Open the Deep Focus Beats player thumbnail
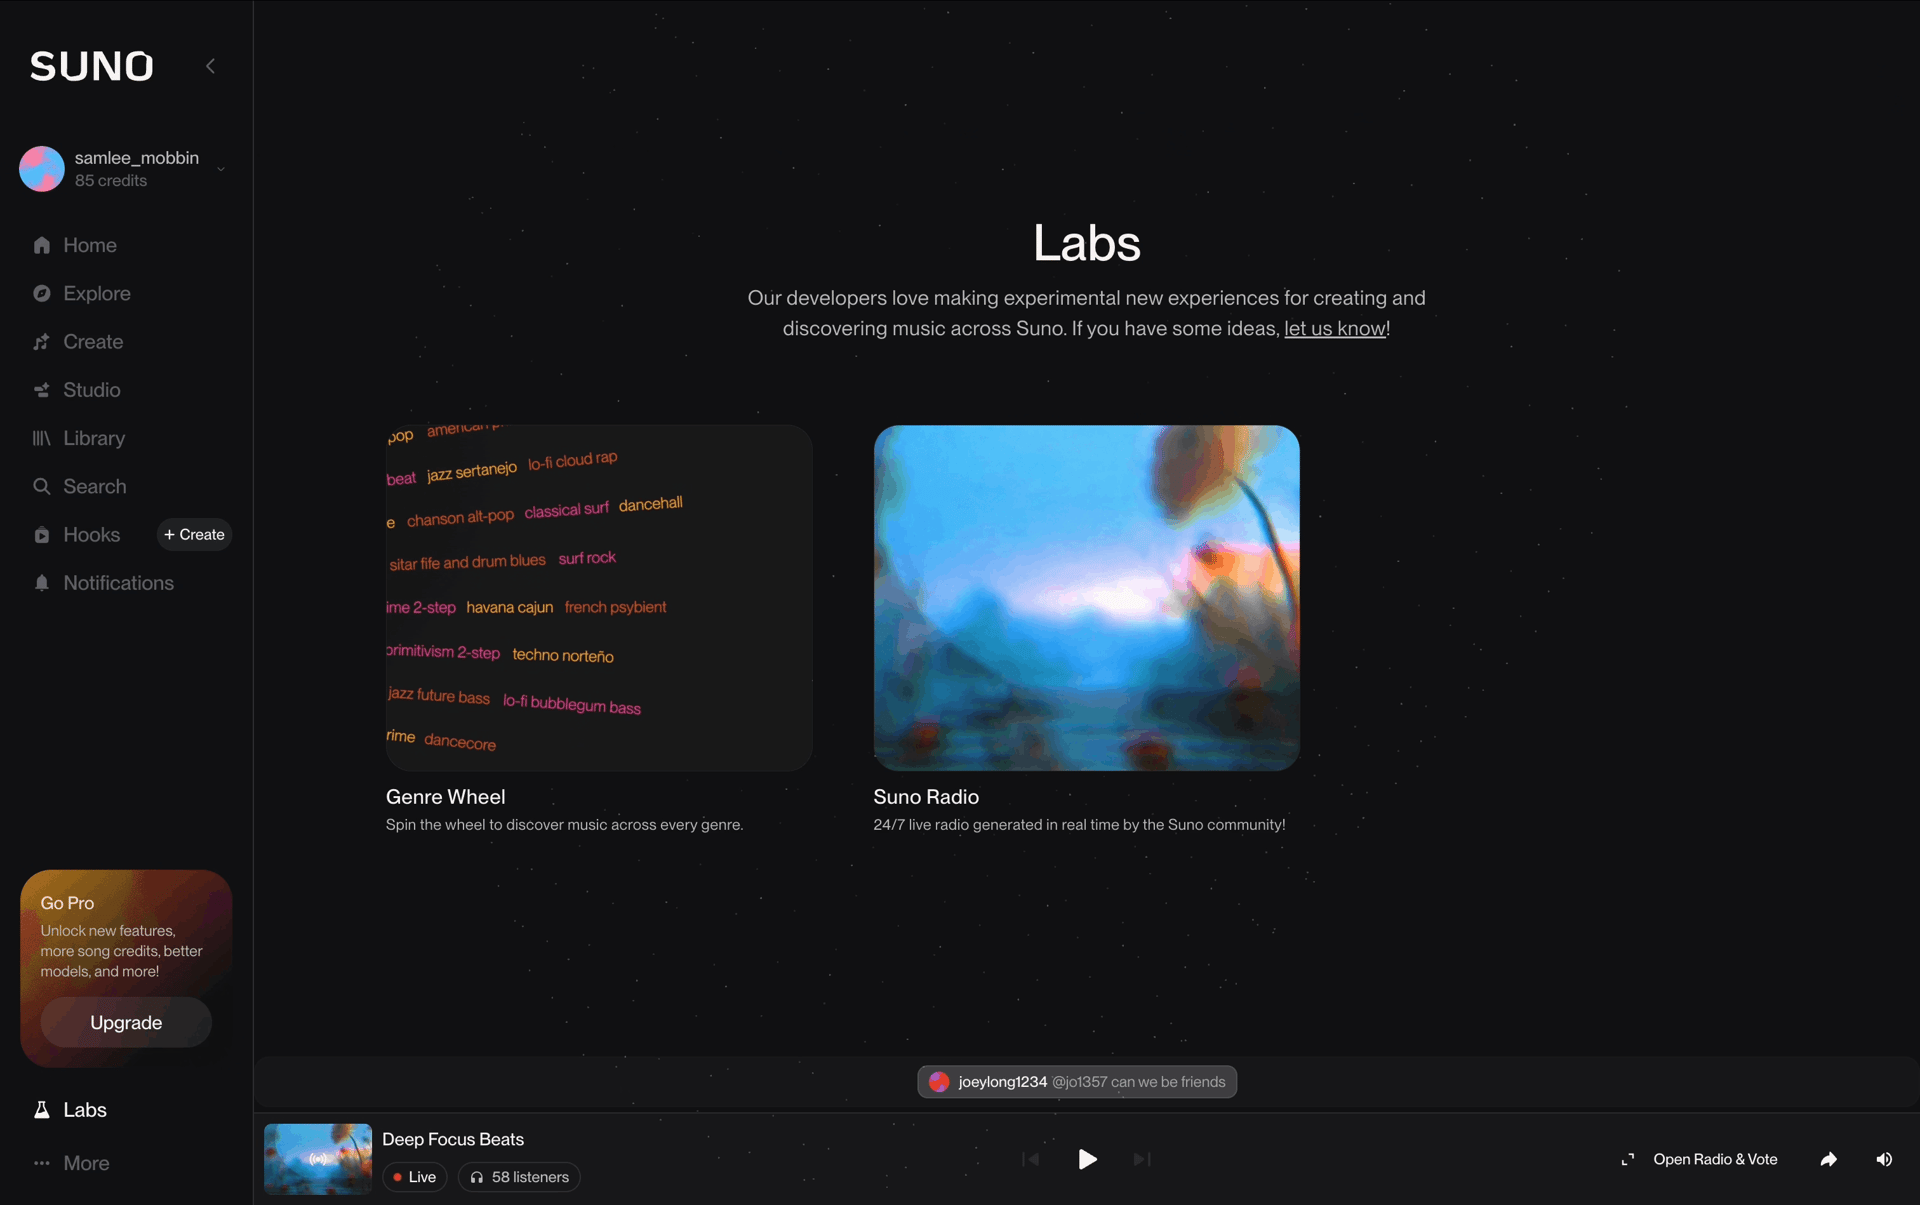 (x=318, y=1159)
